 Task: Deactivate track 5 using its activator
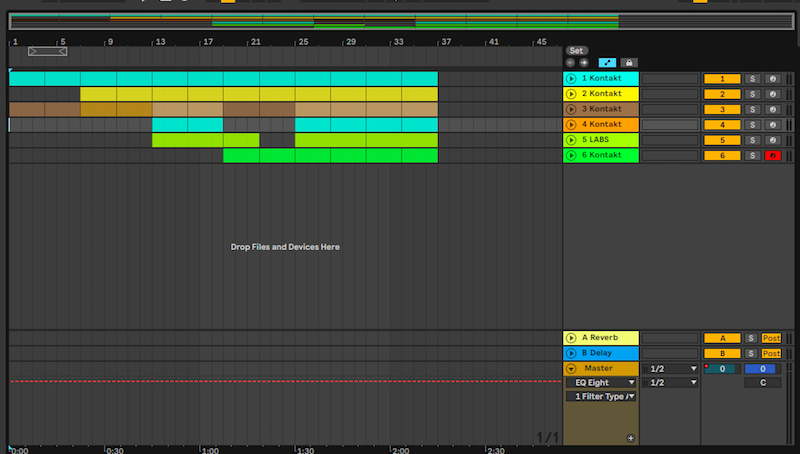(x=722, y=140)
